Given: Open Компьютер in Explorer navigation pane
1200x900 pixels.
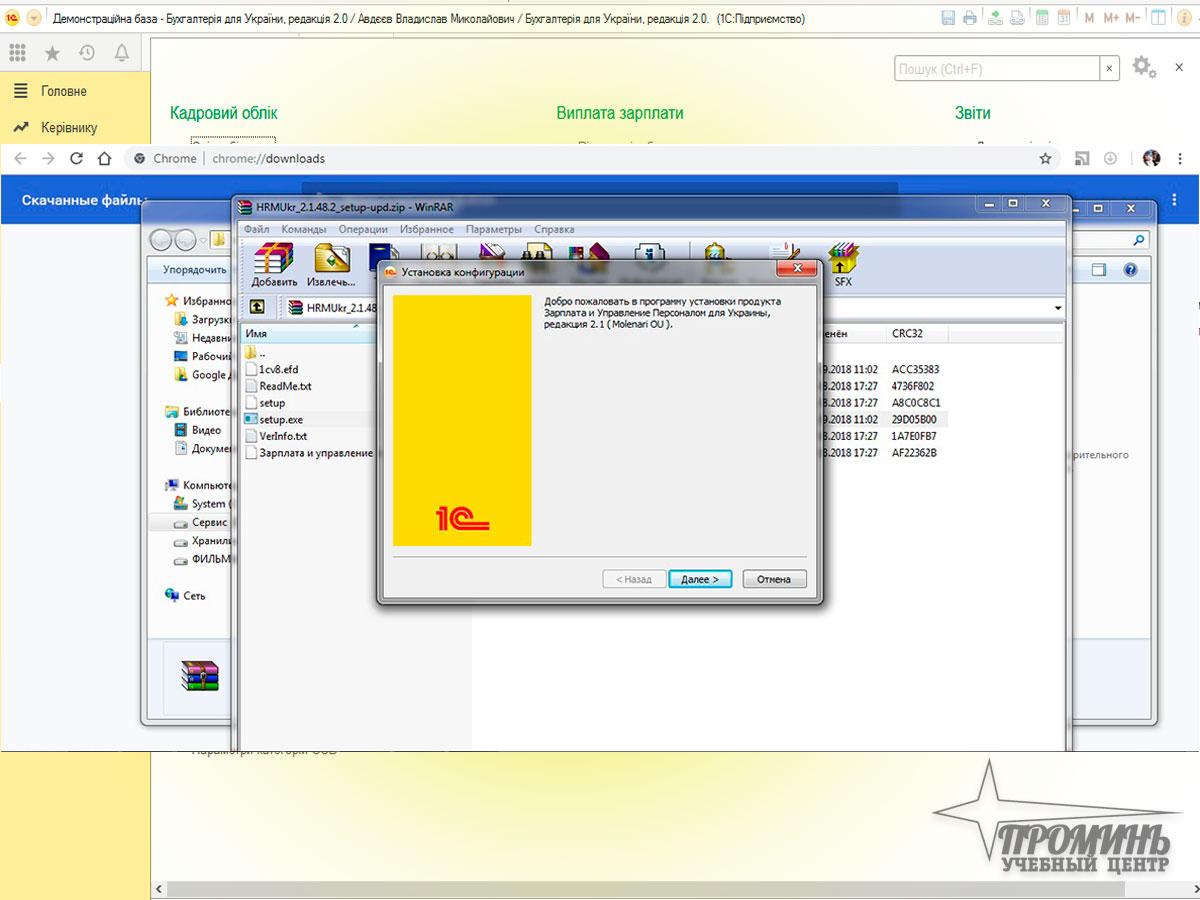Looking at the screenshot, I should [199, 485].
